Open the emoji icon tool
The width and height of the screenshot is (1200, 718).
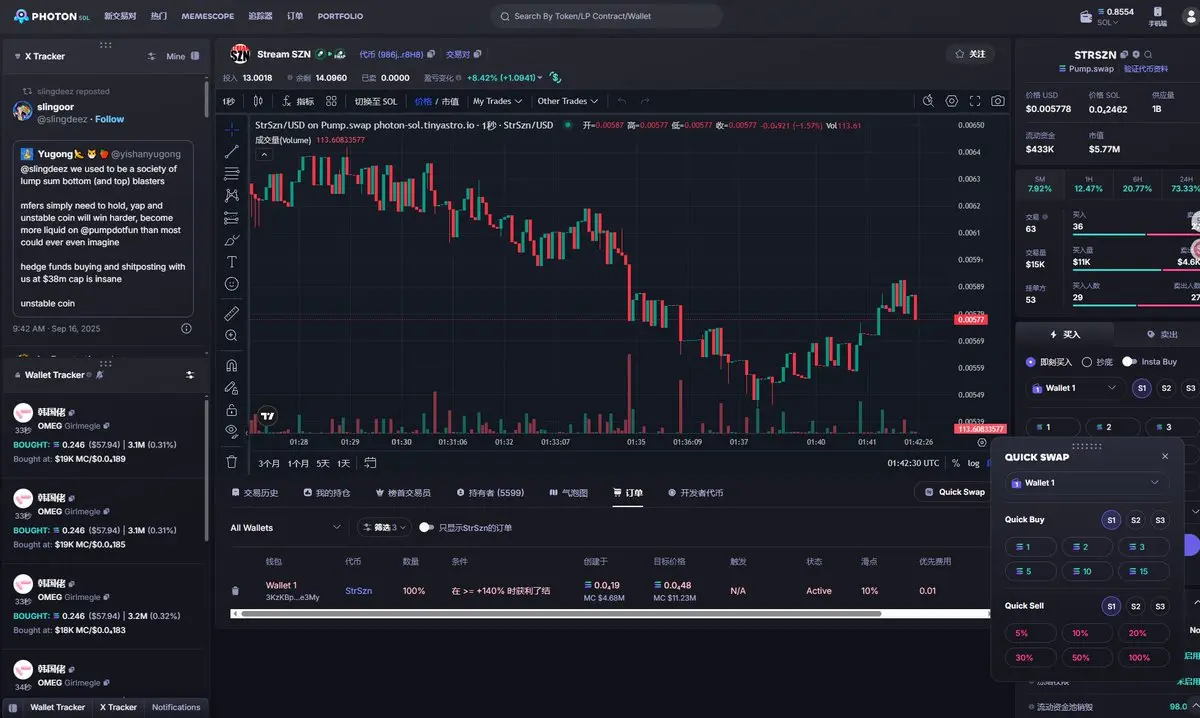click(232, 284)
